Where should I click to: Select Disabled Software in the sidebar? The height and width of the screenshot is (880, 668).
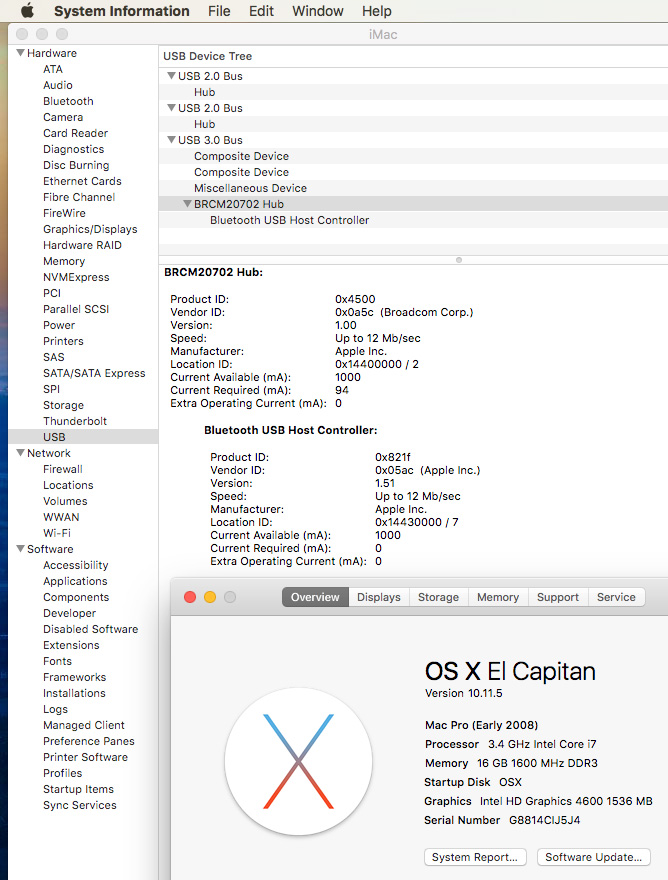click(90, 629)
